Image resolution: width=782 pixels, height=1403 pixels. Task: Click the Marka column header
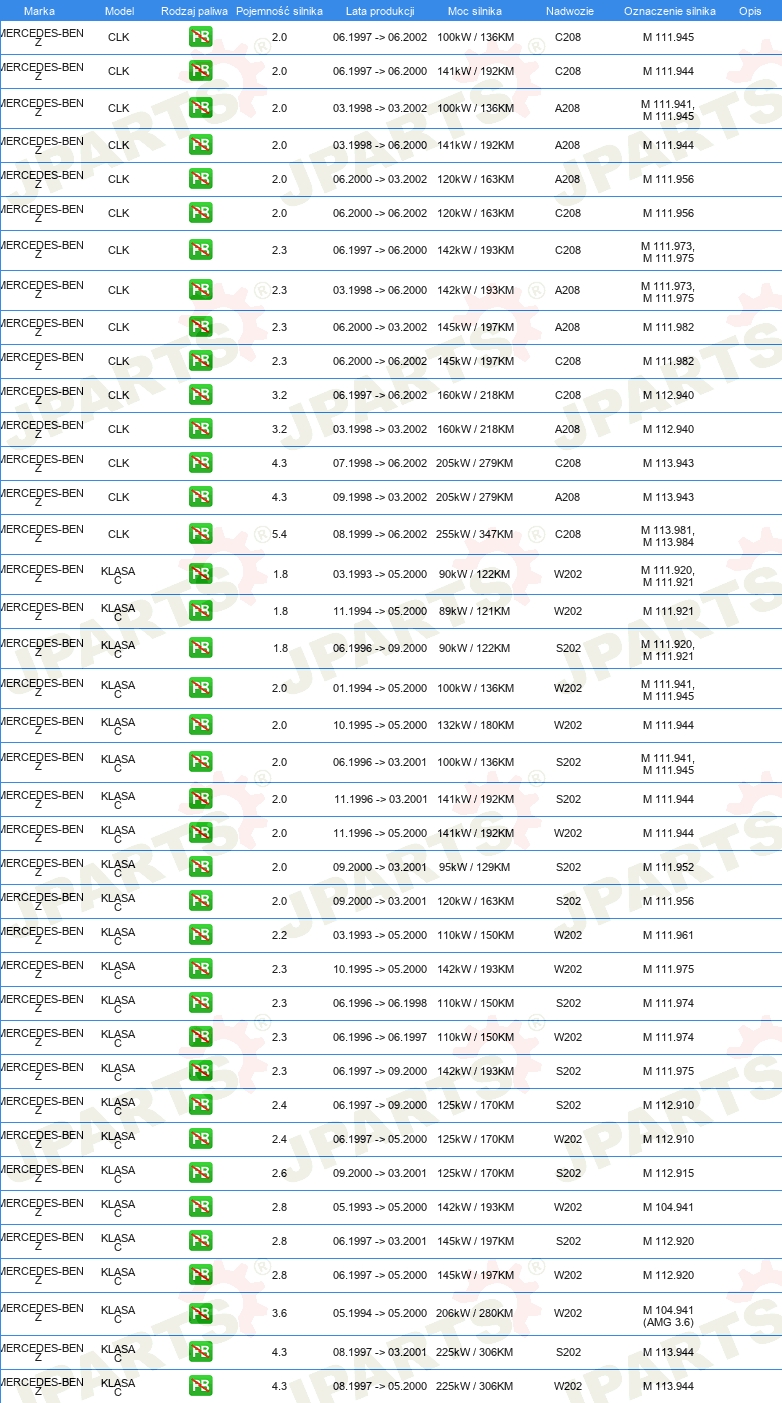39,11
